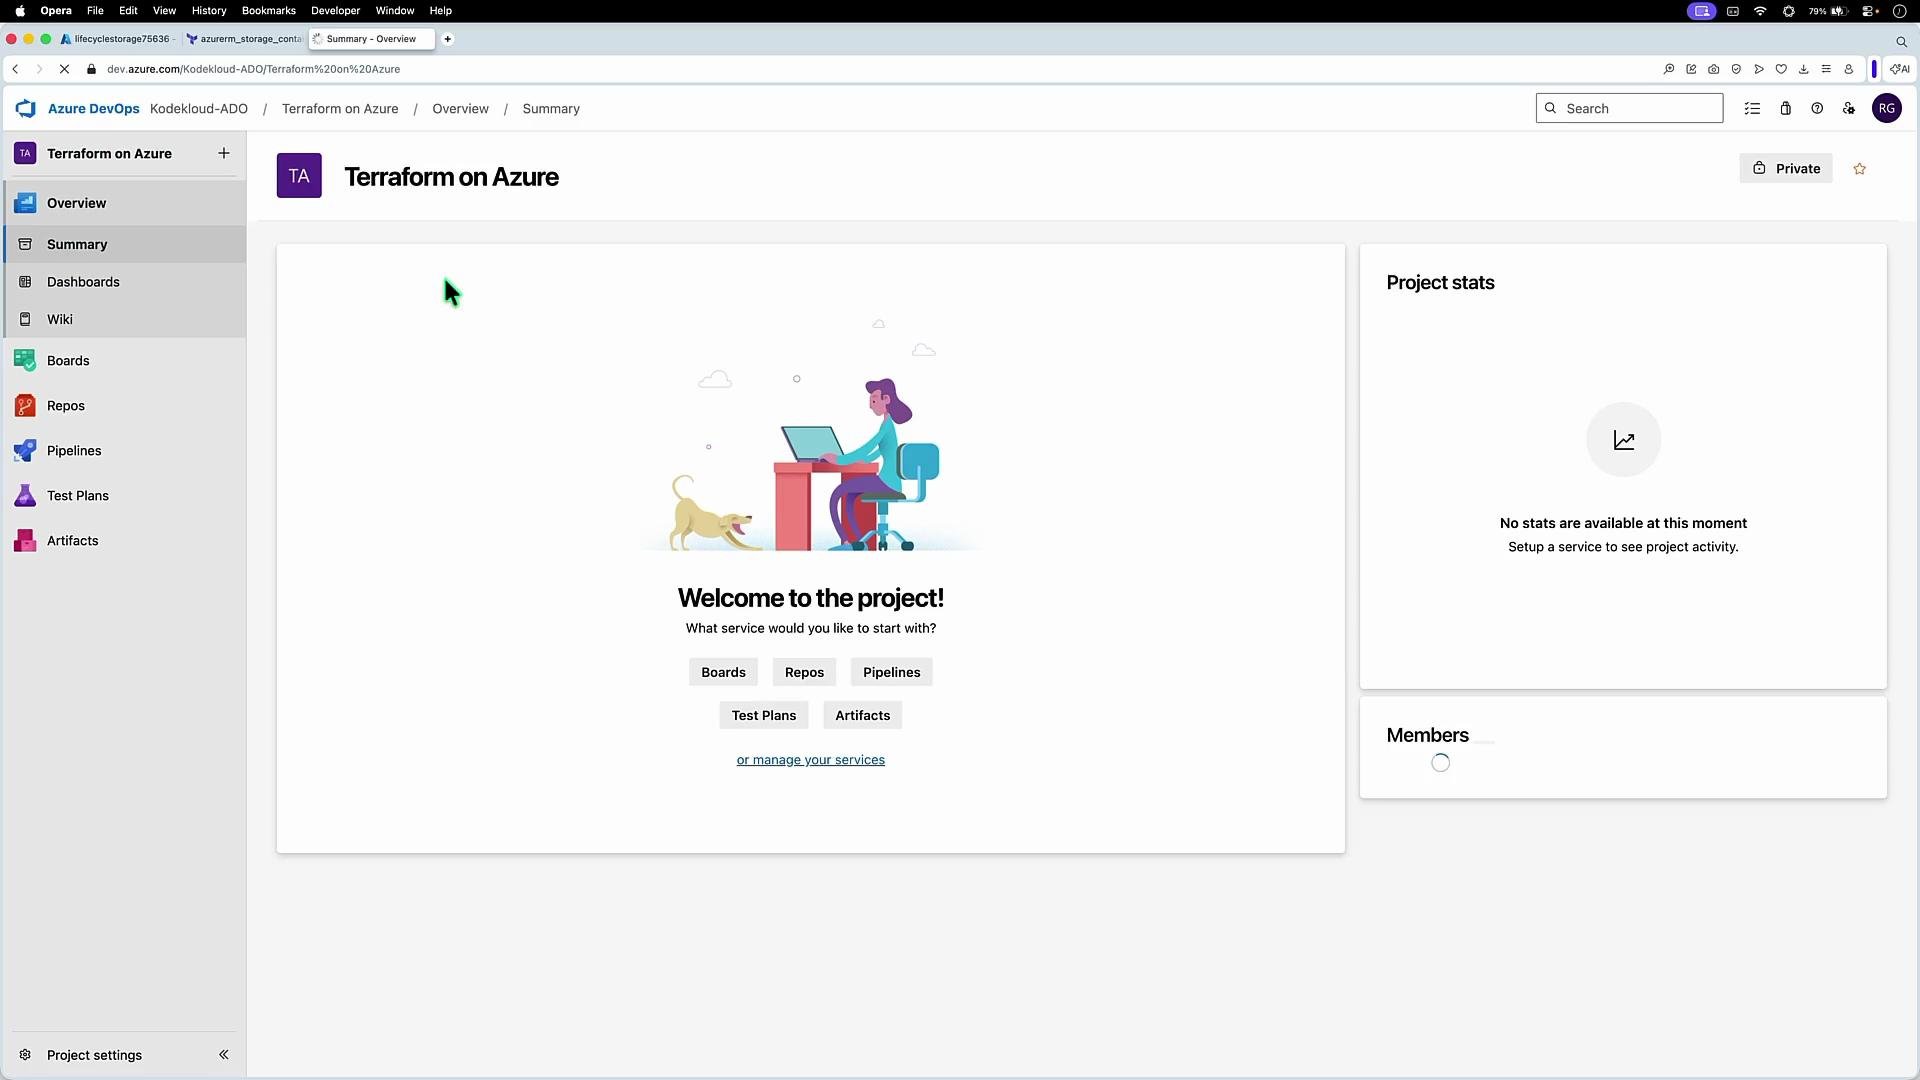Image resolution: width=1920 pixels, height=1080 pixels.
Task: Click the Azure DevOps logo icon
Action: tap(25, 108)
